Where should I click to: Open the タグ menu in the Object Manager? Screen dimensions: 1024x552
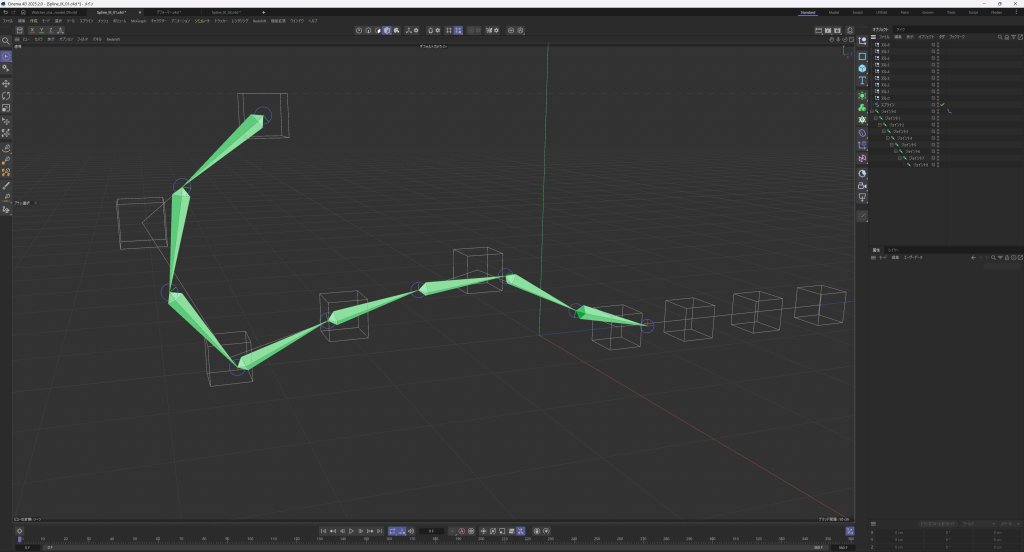pyautogui.click(x=942, y=37)
